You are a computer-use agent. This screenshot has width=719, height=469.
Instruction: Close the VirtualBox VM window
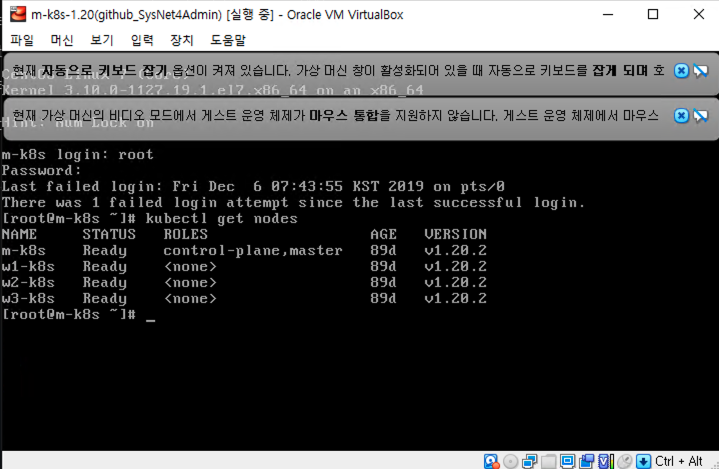coord(698,14)
